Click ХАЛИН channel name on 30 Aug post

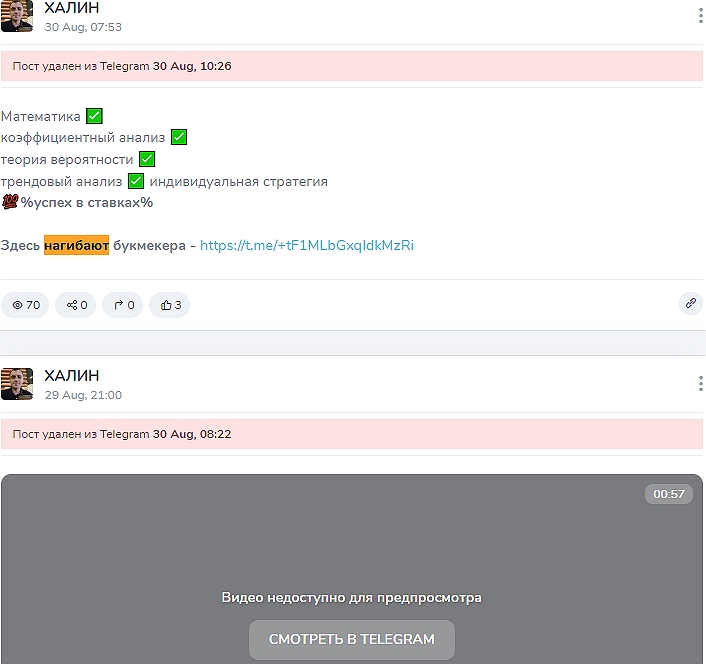pos(72,8)
